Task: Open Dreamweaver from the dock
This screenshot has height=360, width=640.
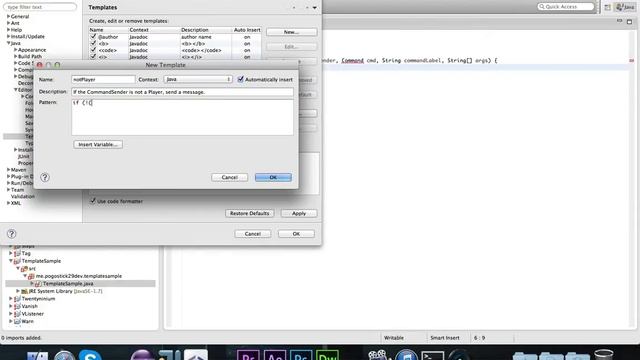Action: (327, 356)
